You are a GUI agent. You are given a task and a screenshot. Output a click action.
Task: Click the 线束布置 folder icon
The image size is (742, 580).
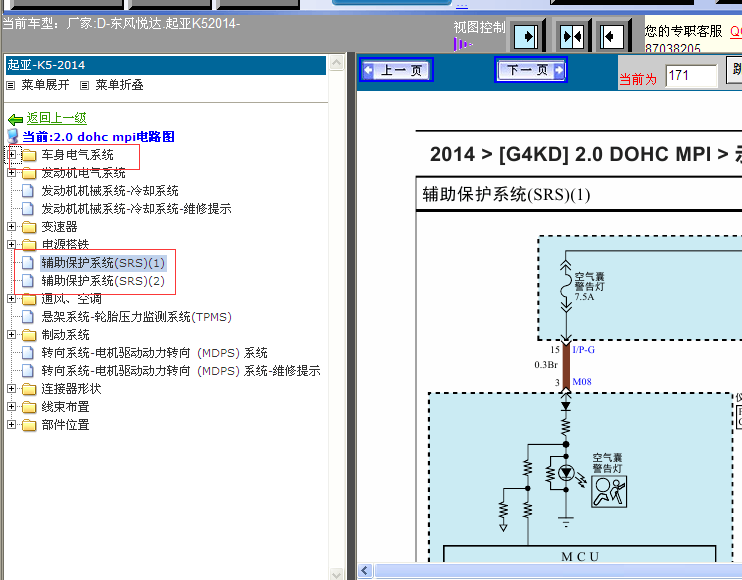[29, 407]
